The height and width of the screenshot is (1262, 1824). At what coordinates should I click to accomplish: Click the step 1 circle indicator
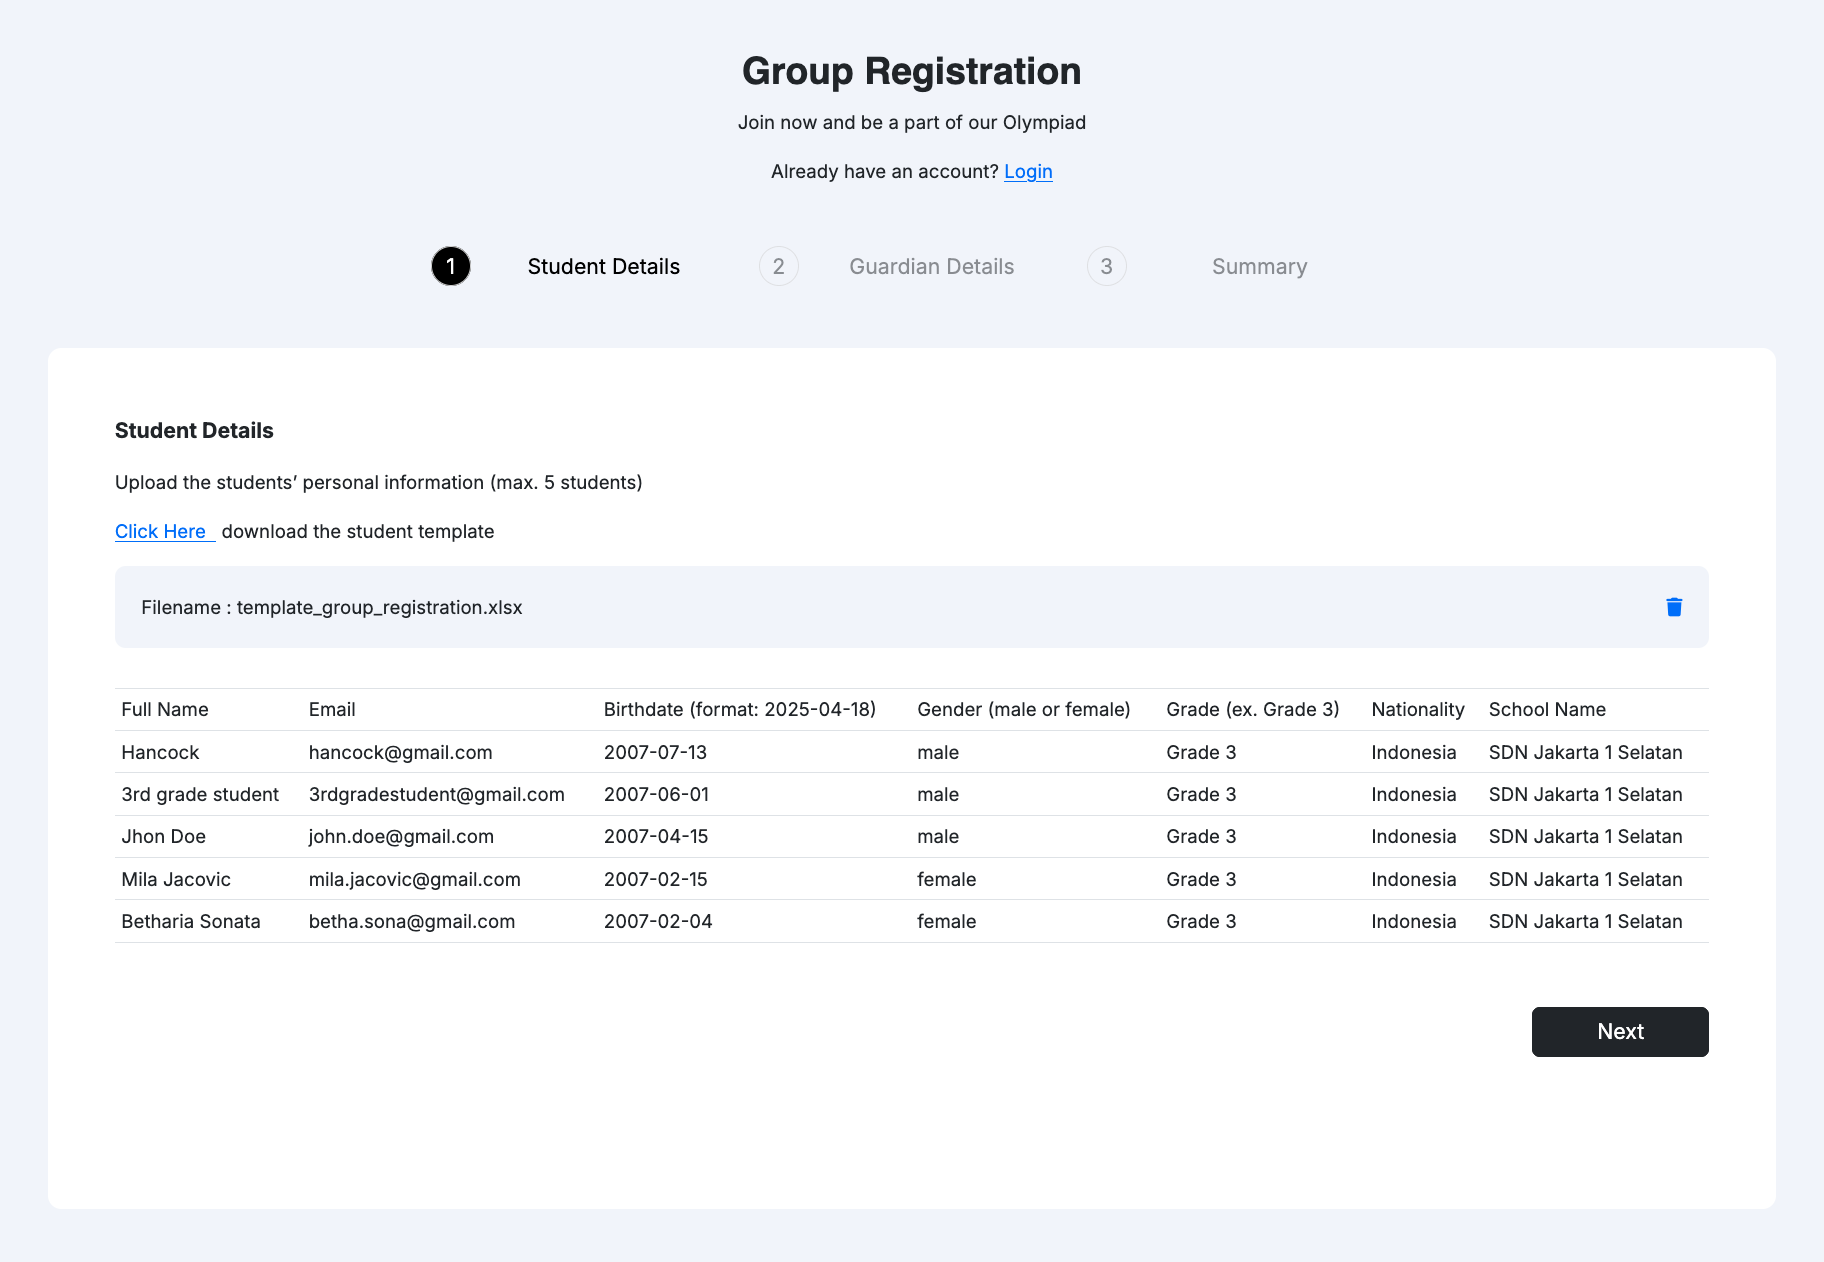click(451, 266)
